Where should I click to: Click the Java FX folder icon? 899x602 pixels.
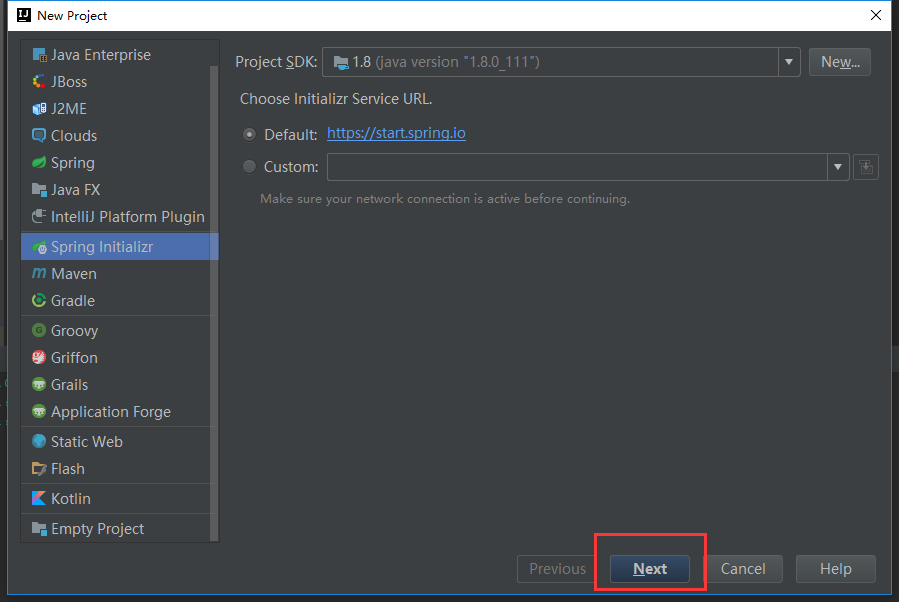pyautogui.click(x=39, y=190)
